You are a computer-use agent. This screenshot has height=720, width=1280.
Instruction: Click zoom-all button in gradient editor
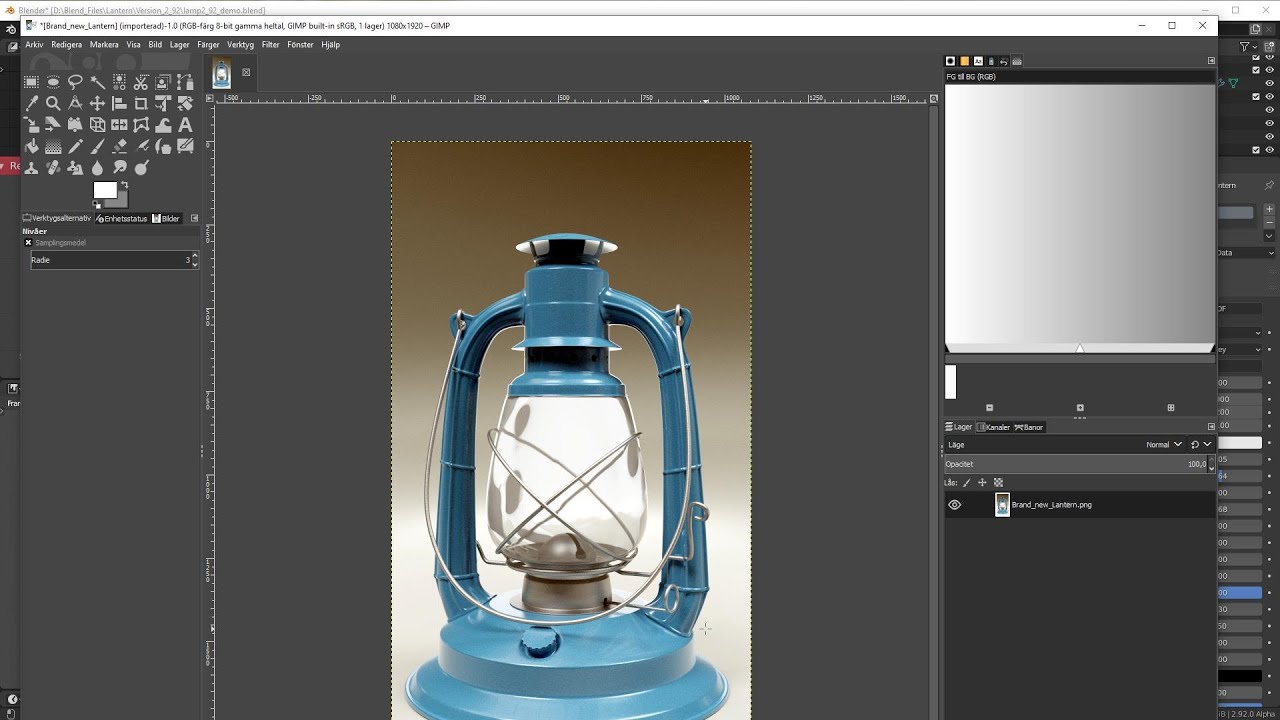click(x=1171, y=408)
